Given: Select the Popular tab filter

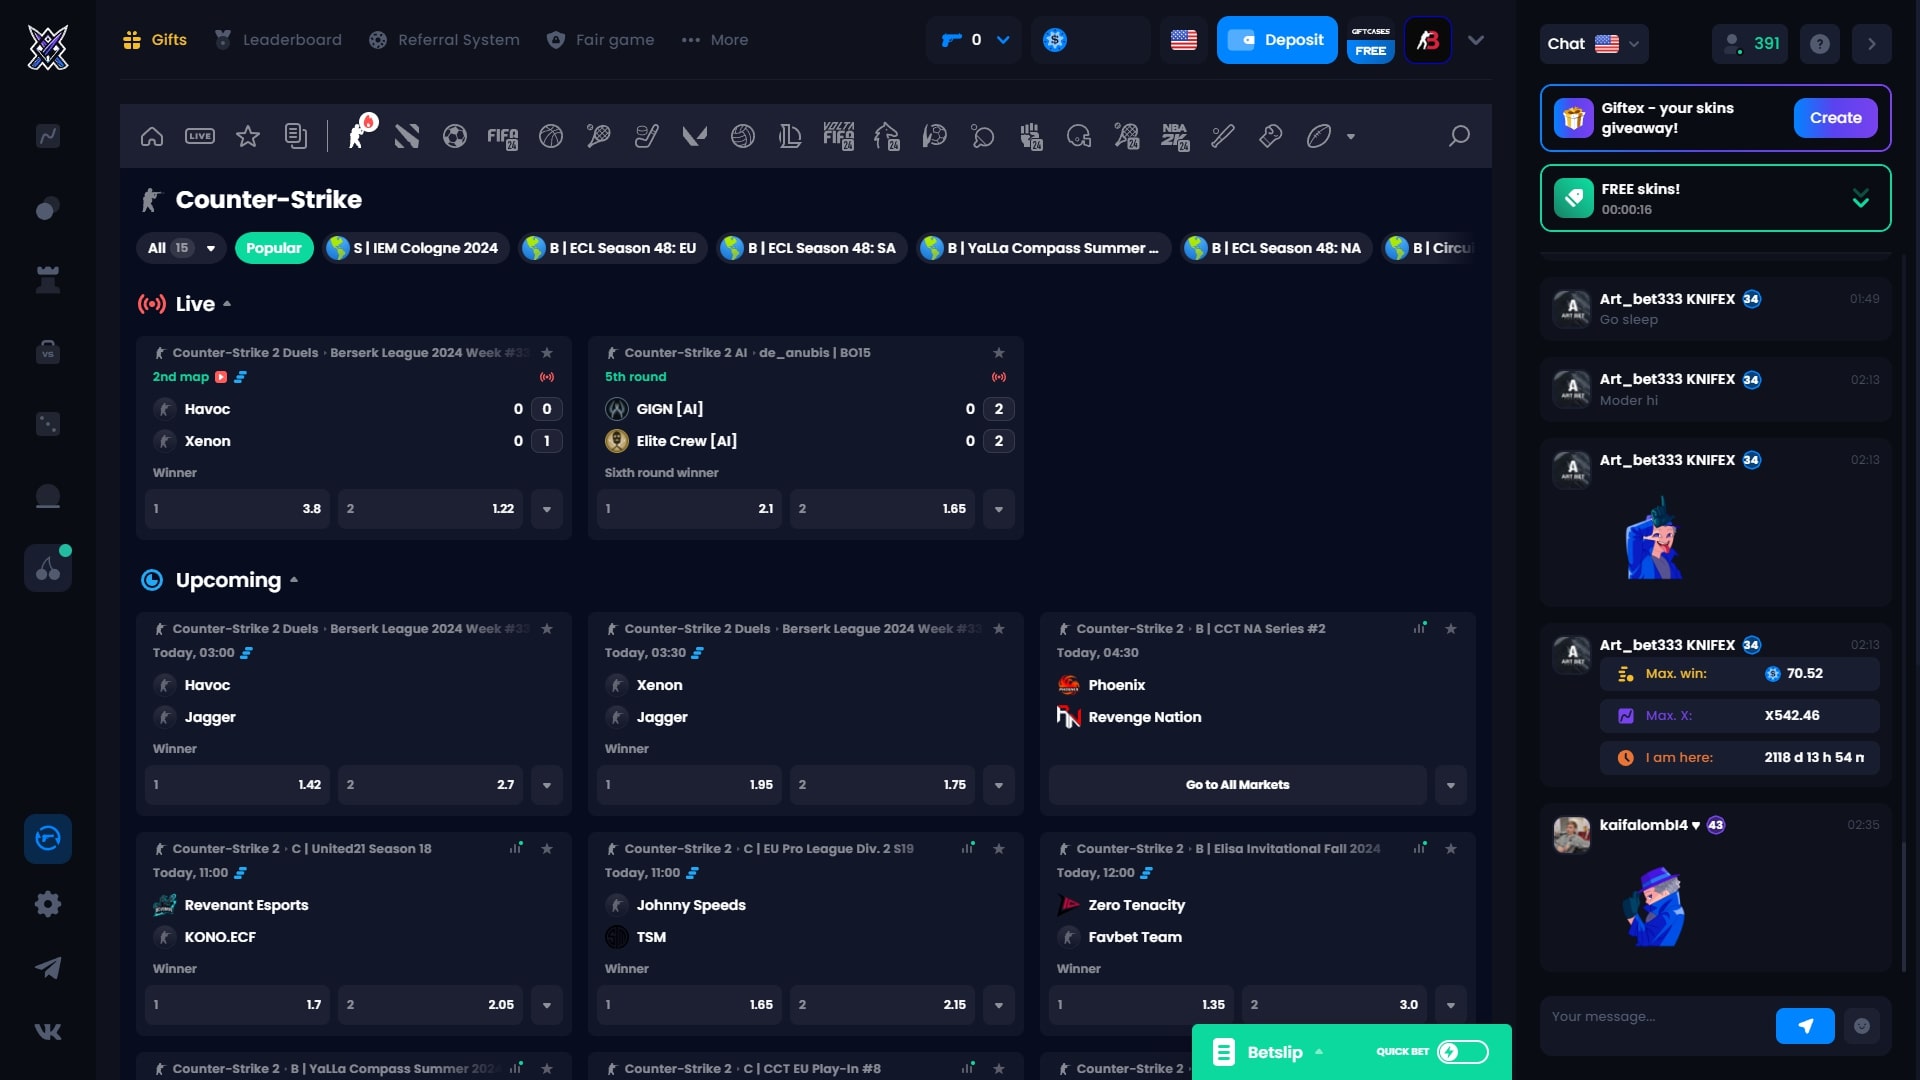Looking at the screenshot, I should tap(273, 247).
